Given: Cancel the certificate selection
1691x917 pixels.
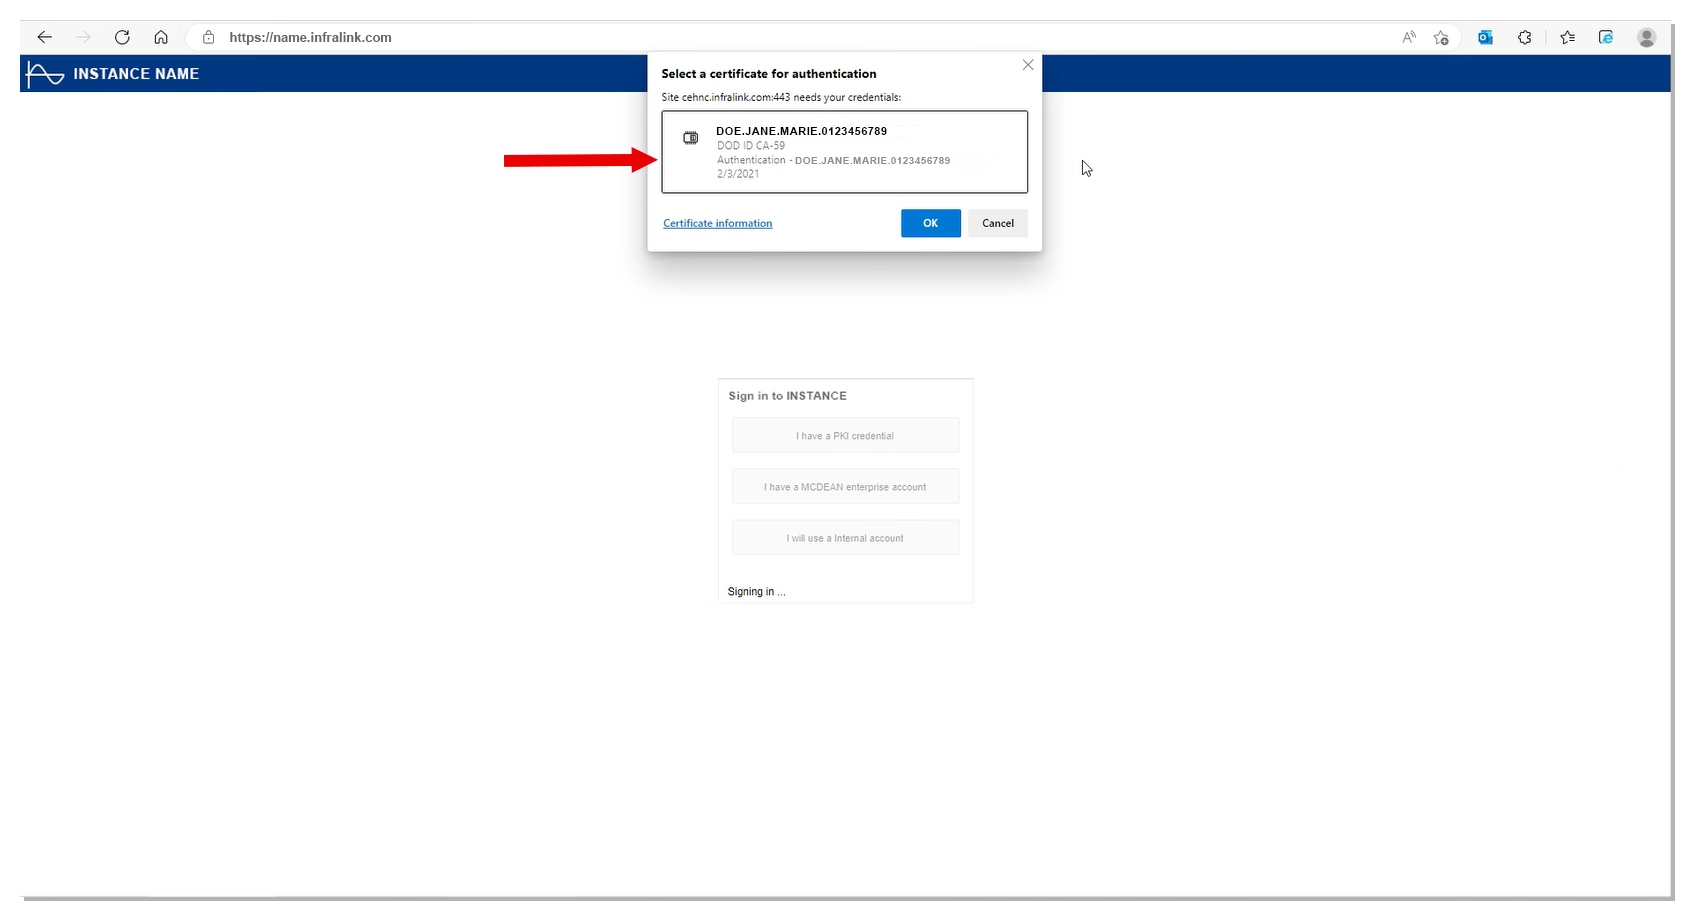Looking at the screenshot, I should coord(998,223).
